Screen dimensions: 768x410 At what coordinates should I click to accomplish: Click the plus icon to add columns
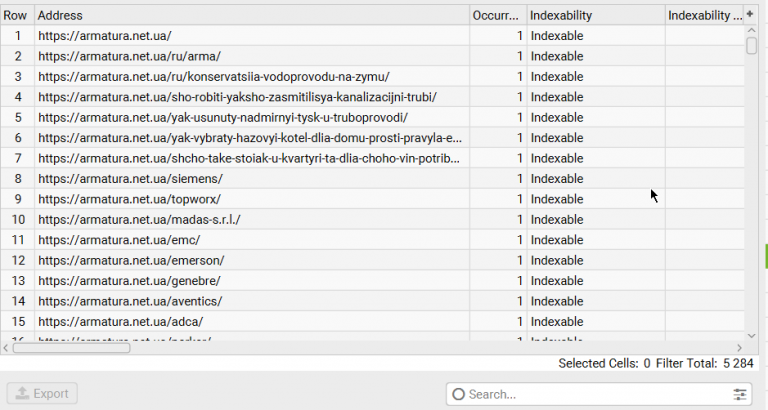751,15
